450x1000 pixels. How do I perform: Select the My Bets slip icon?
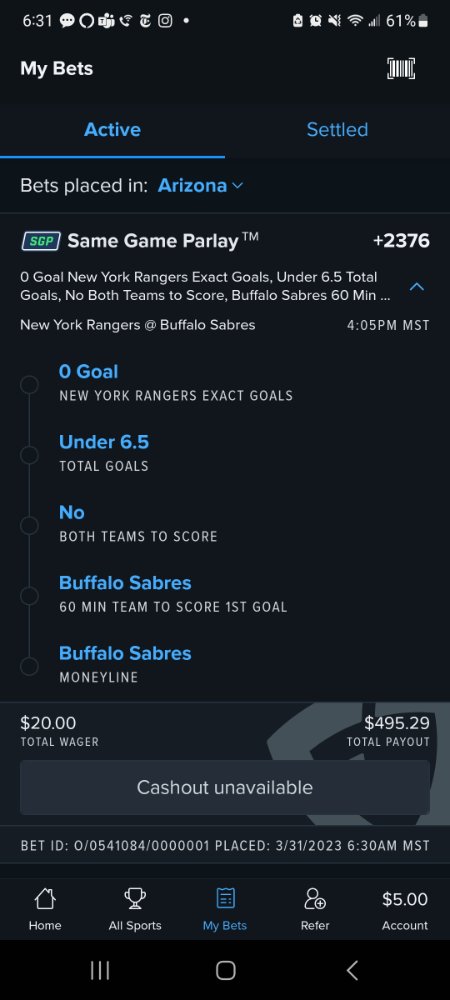[225, 899]
